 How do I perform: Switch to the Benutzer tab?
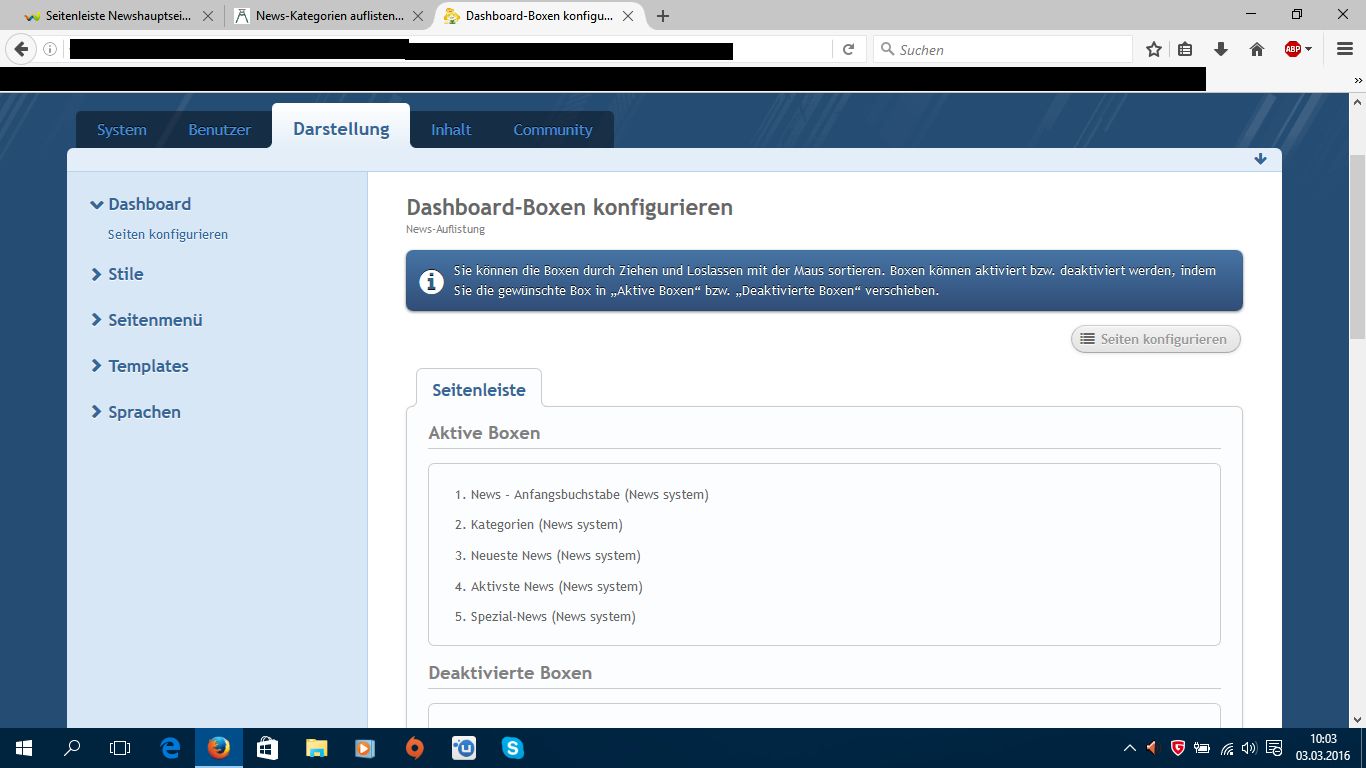(x=219, y=130)
